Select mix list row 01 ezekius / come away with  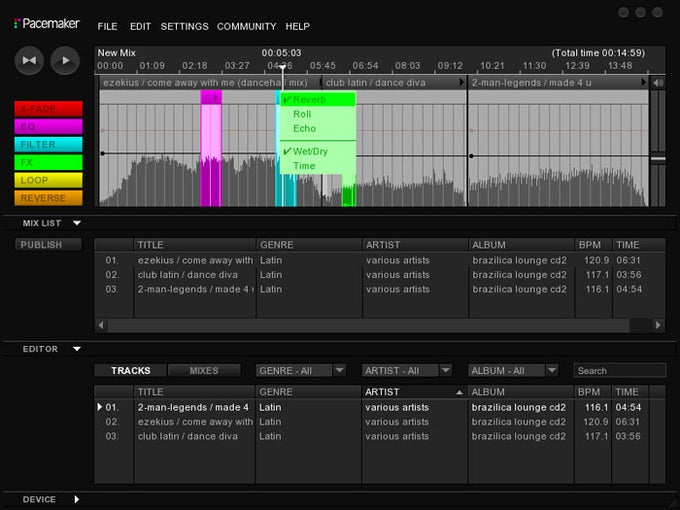point(379,260)
